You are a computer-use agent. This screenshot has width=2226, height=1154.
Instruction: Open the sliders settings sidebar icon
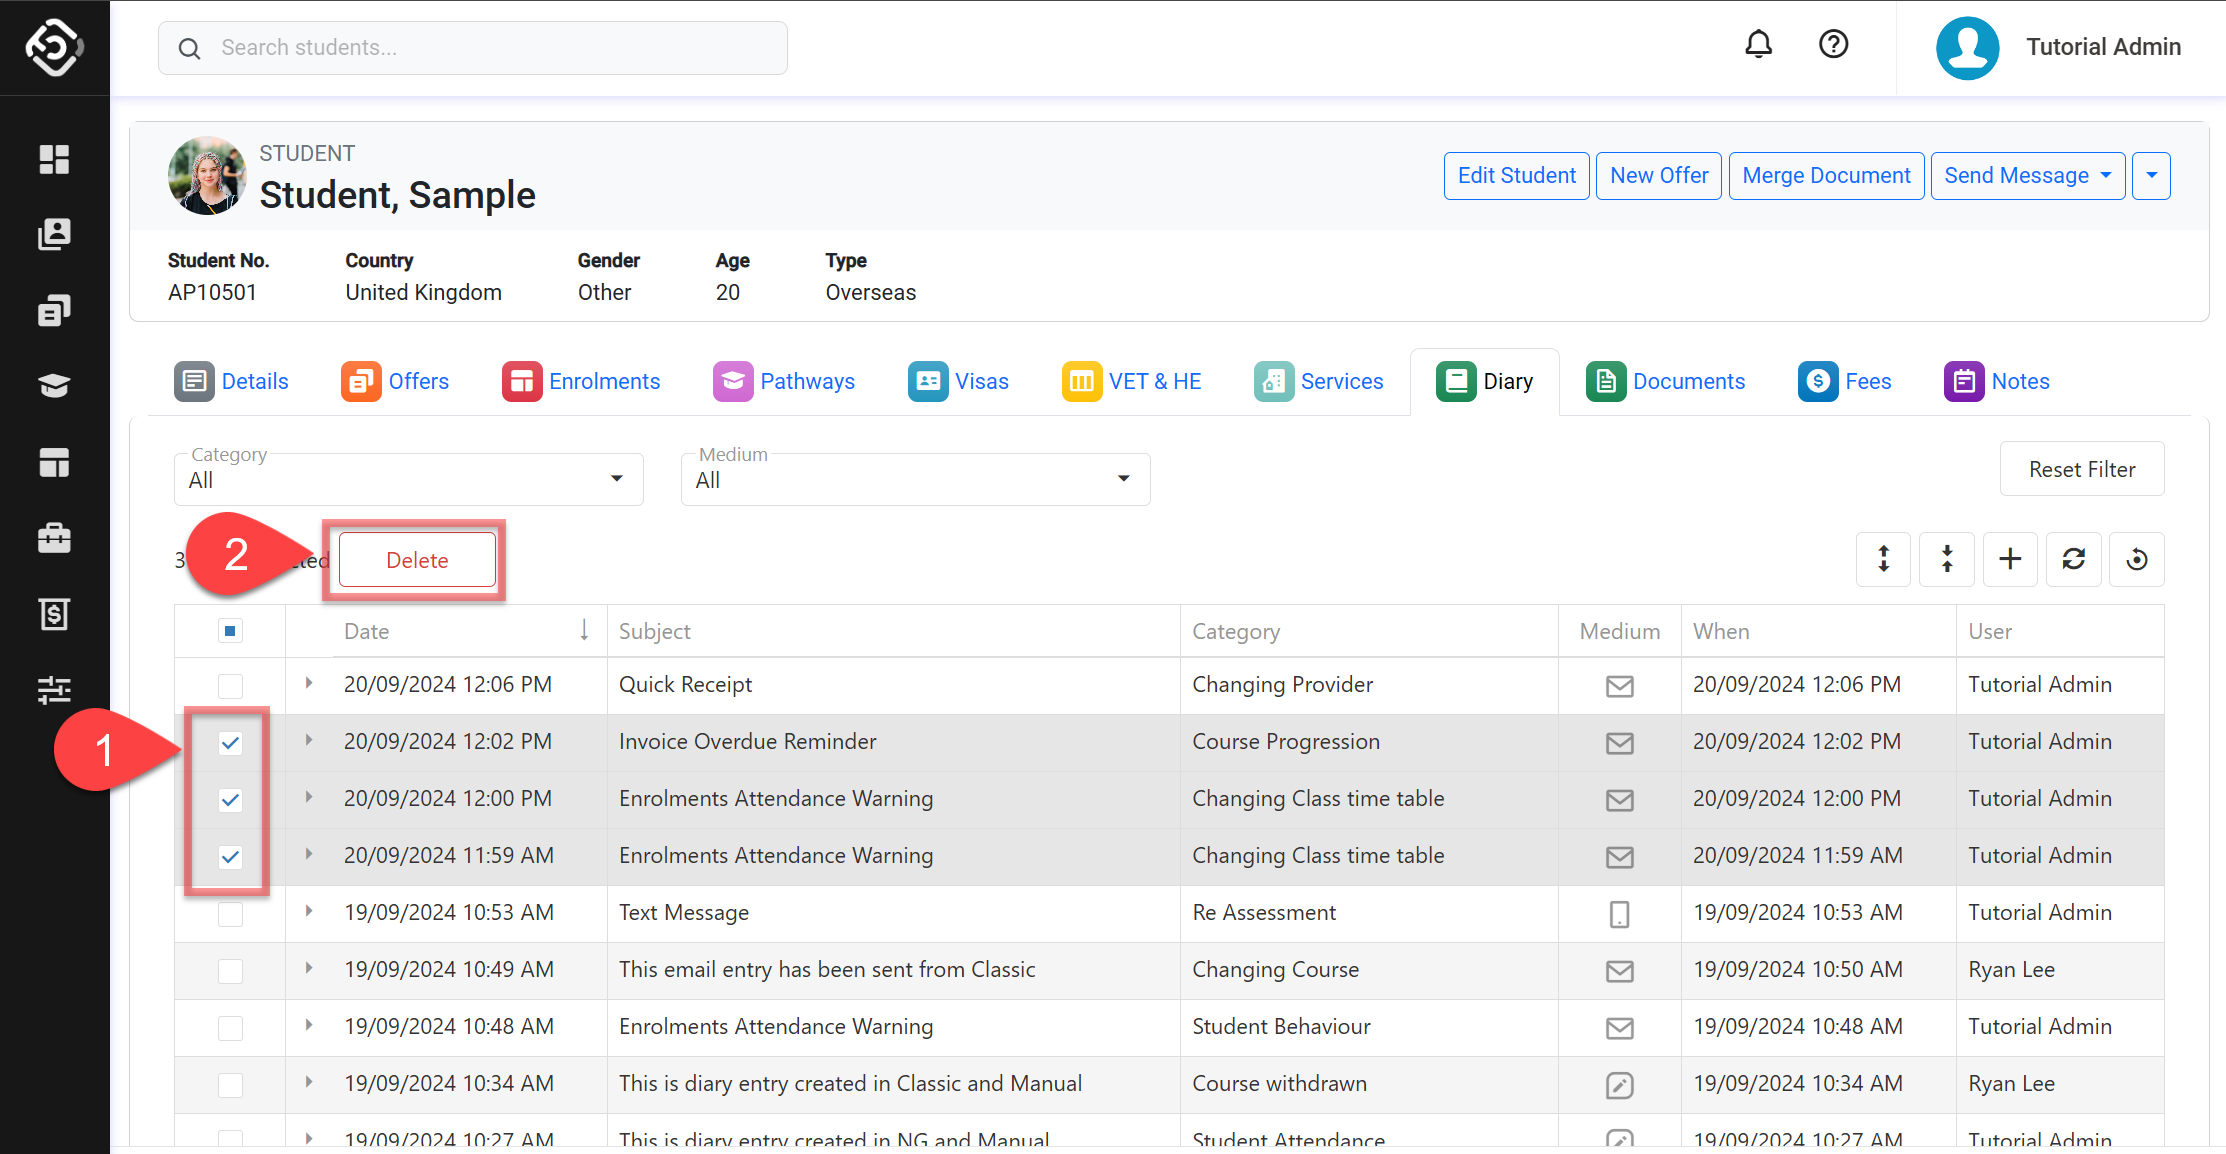(54, 690)
